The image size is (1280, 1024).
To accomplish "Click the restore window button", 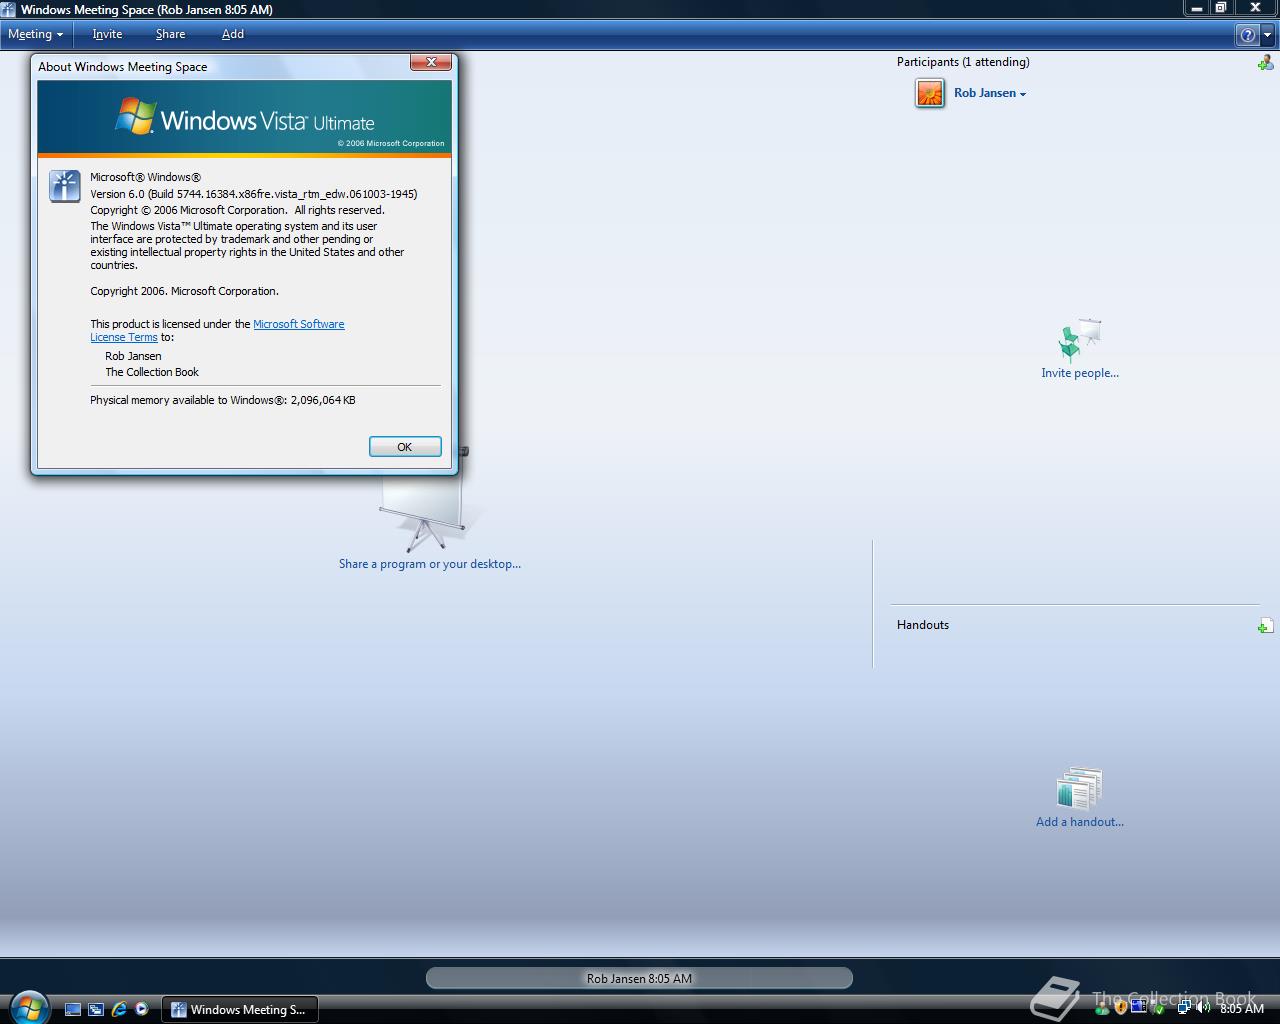I will click(x=1221, y=8).
